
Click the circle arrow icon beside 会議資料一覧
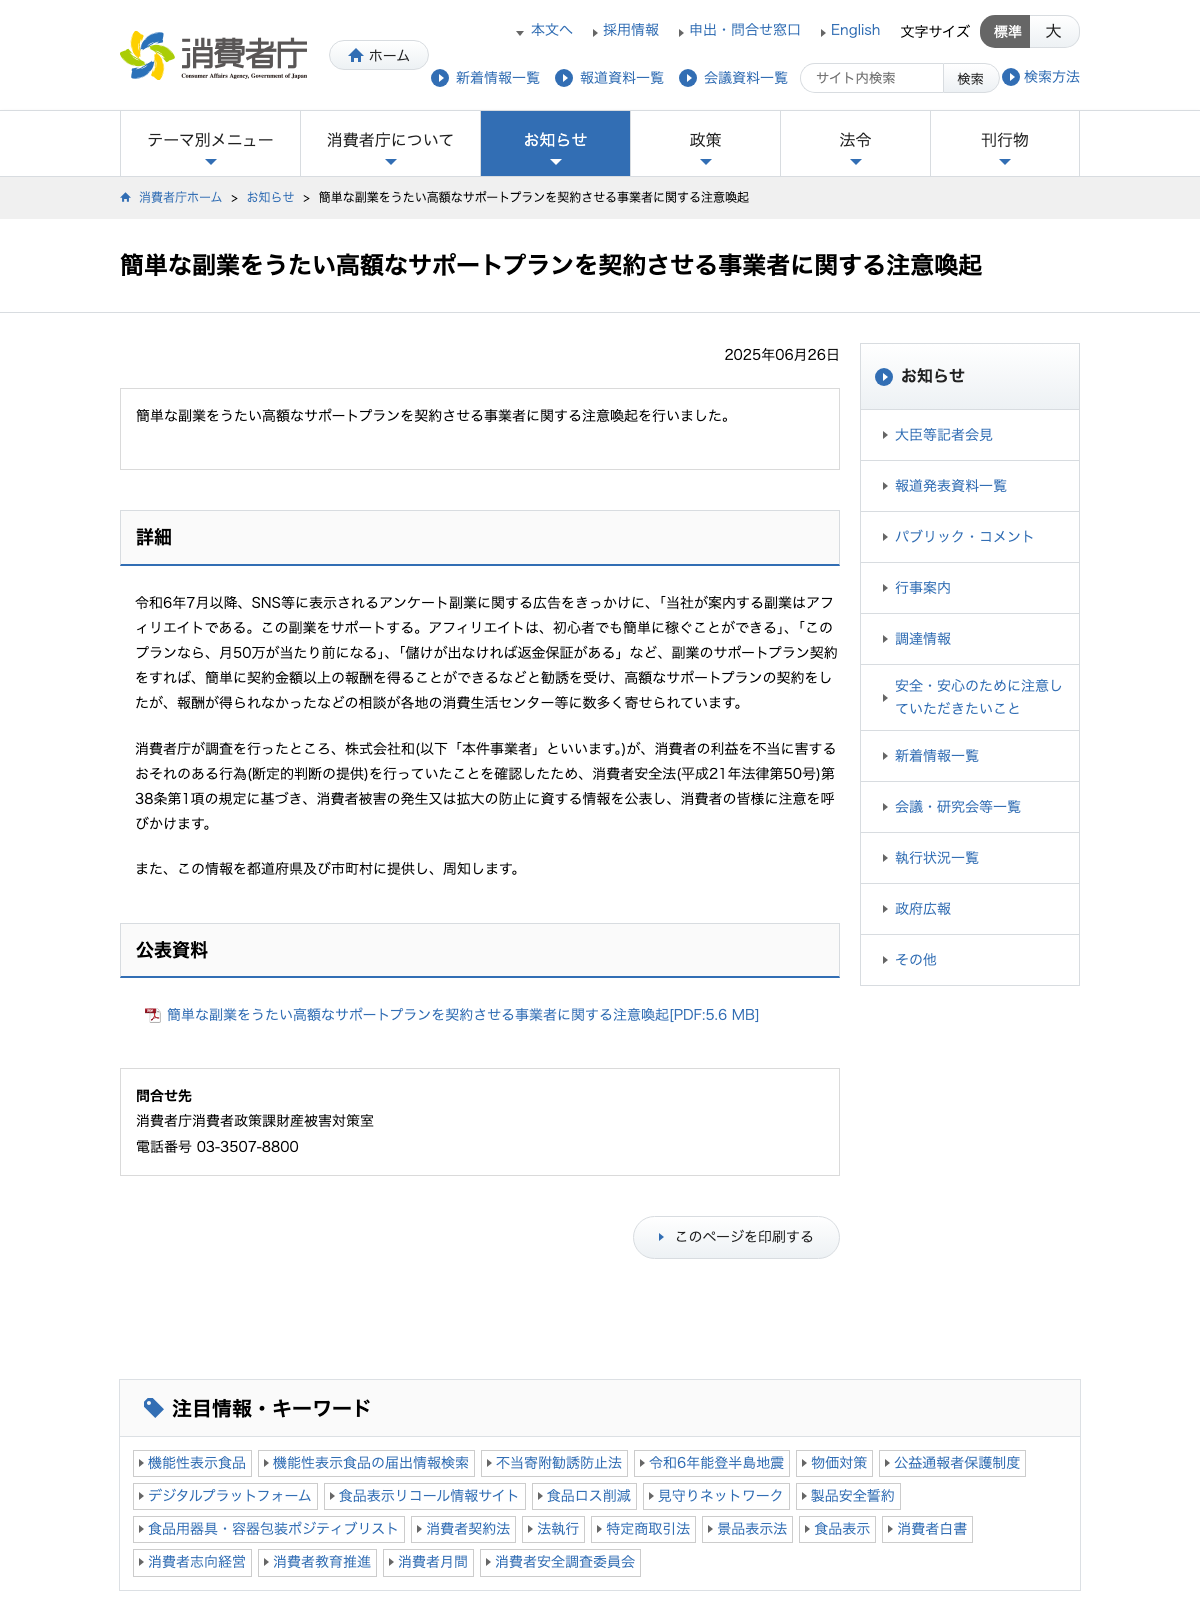pos(688,78)
